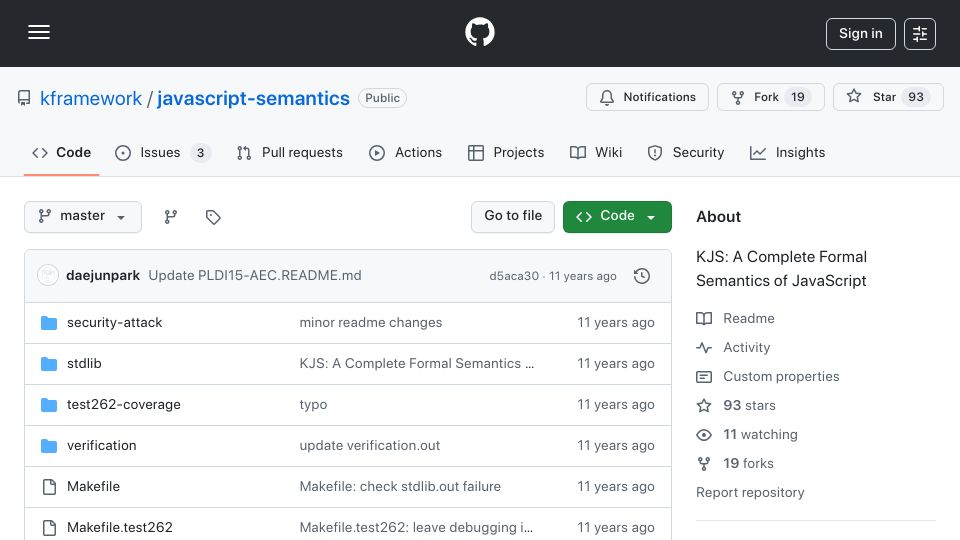Open commit hash d5aca30
This screenshot has width=960, height=540.
coord(514,276)
